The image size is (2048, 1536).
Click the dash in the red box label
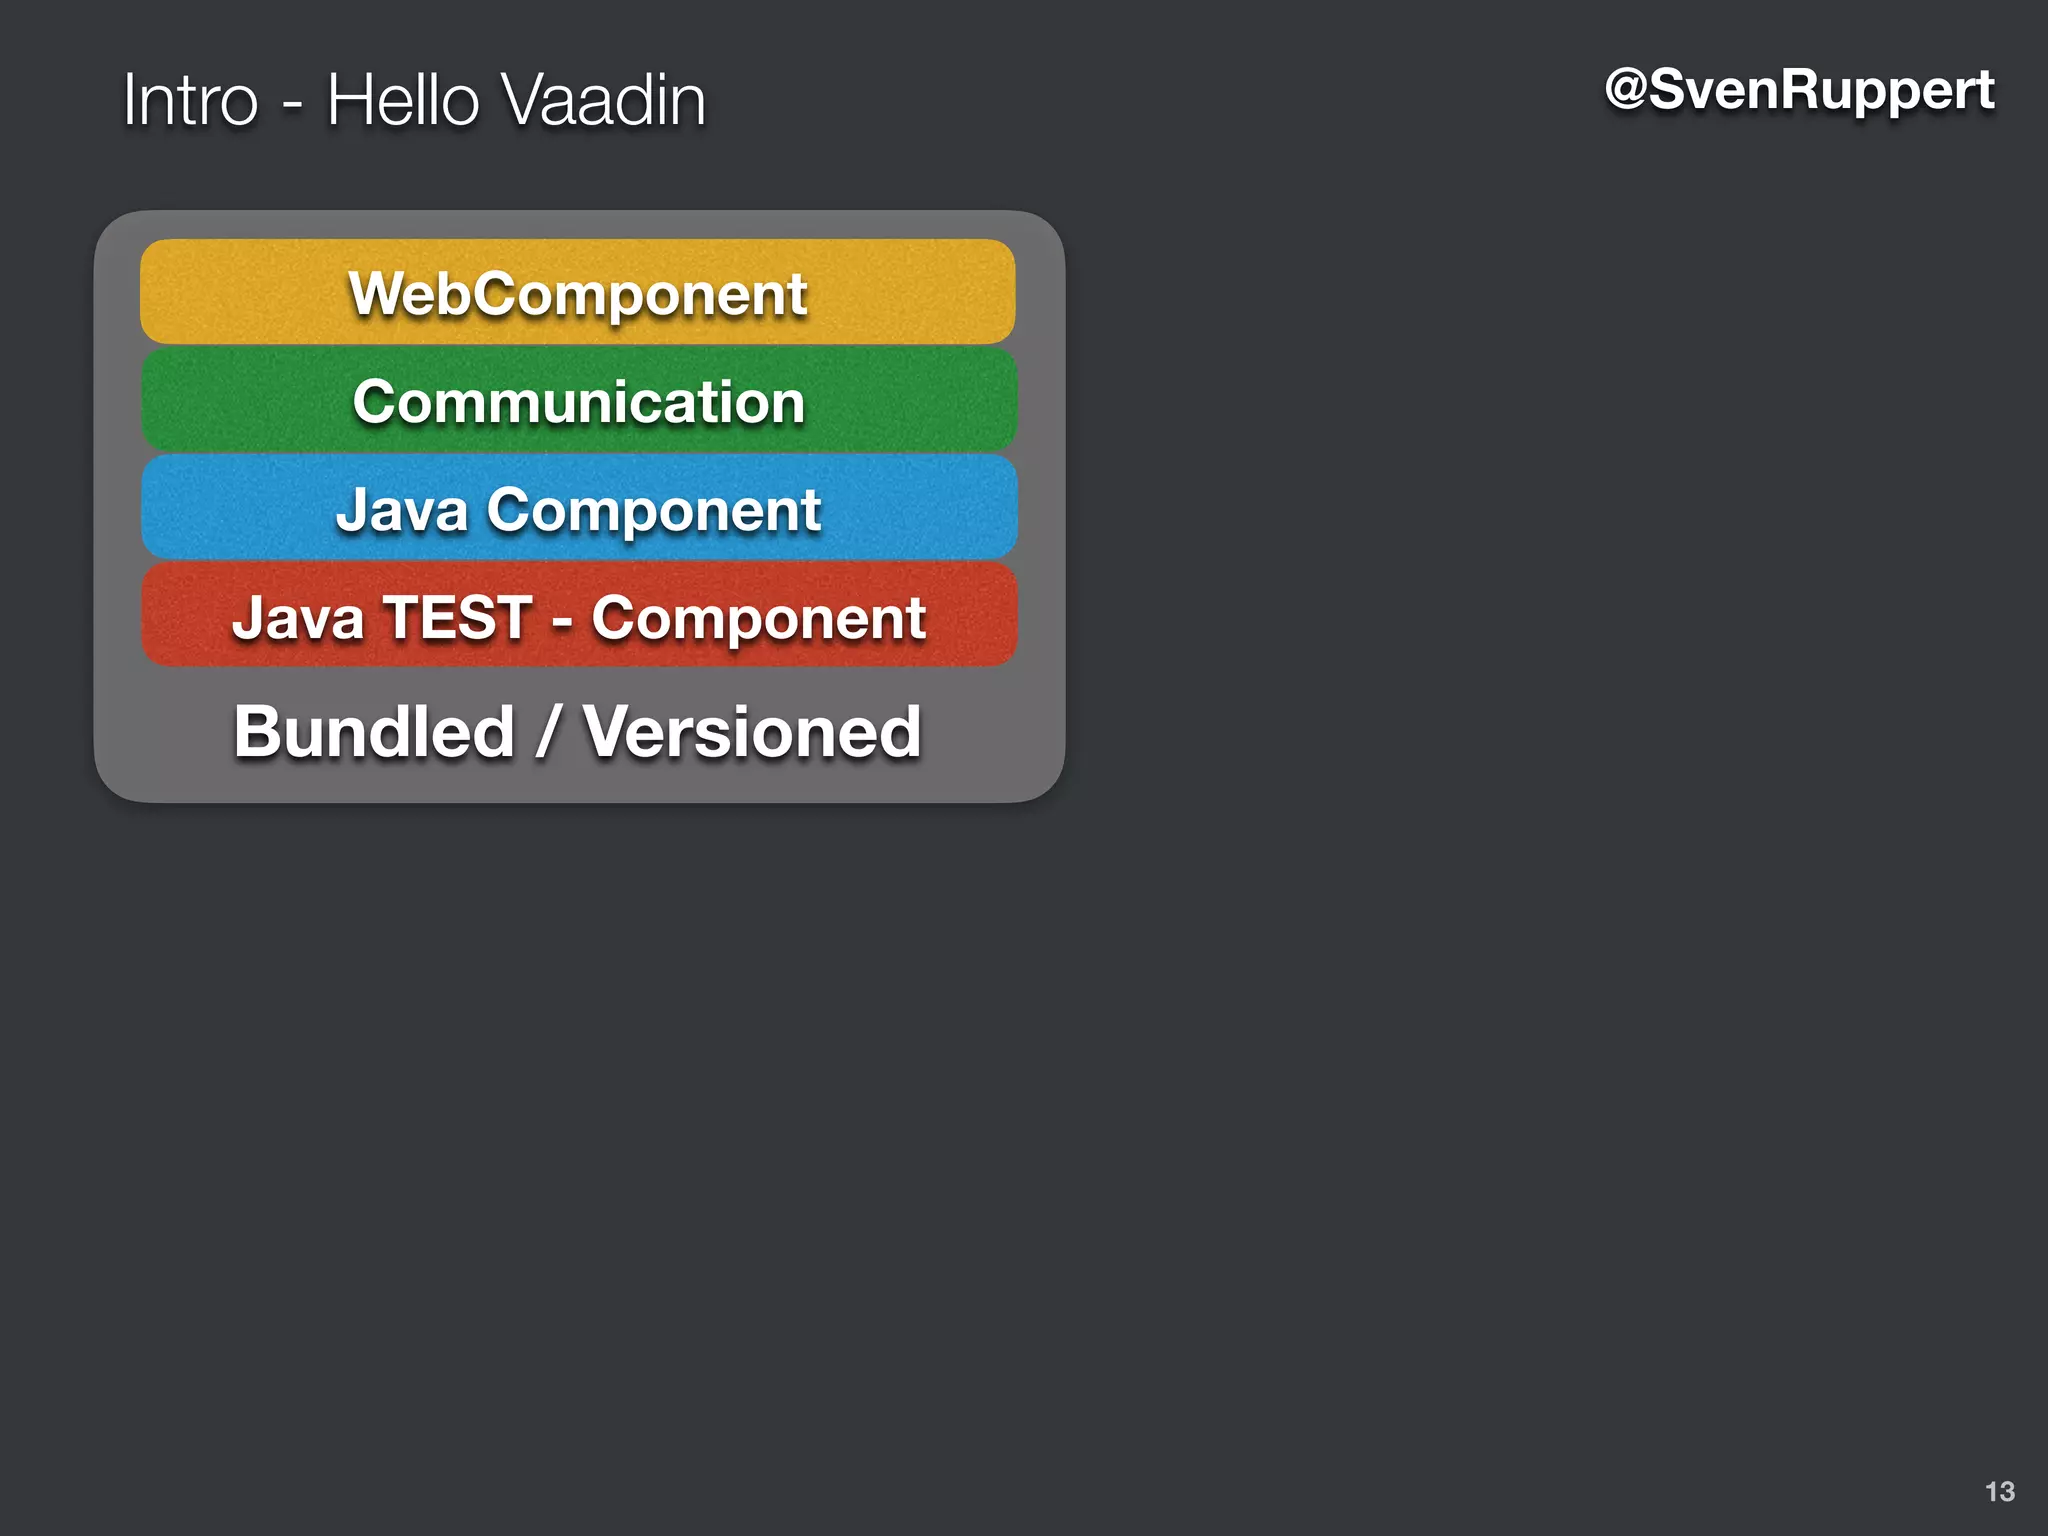coord(562,620)
